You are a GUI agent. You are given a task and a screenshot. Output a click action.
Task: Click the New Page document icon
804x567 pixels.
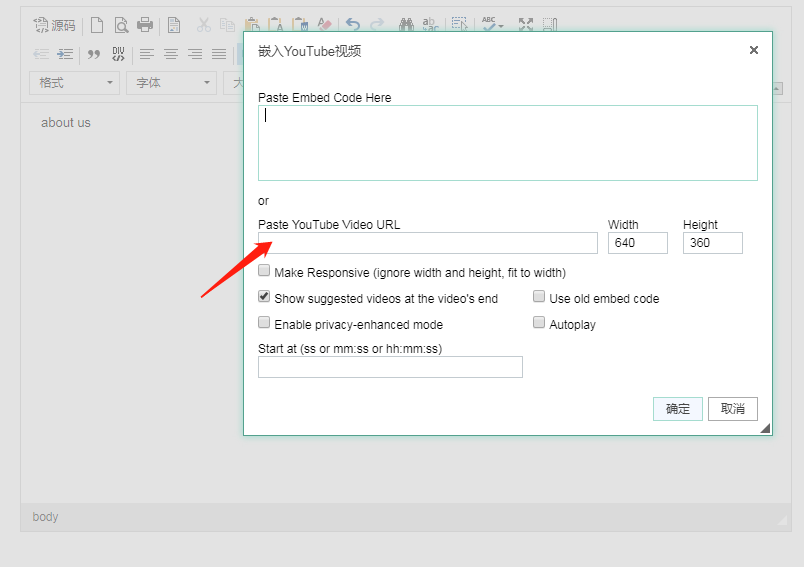97,25
